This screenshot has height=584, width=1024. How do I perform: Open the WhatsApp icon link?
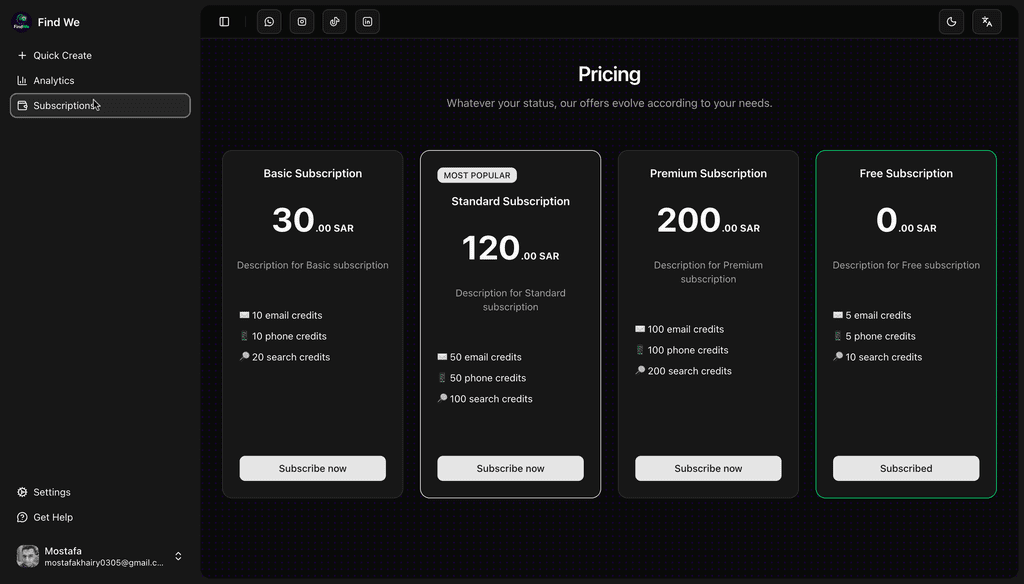click(269, 22)
